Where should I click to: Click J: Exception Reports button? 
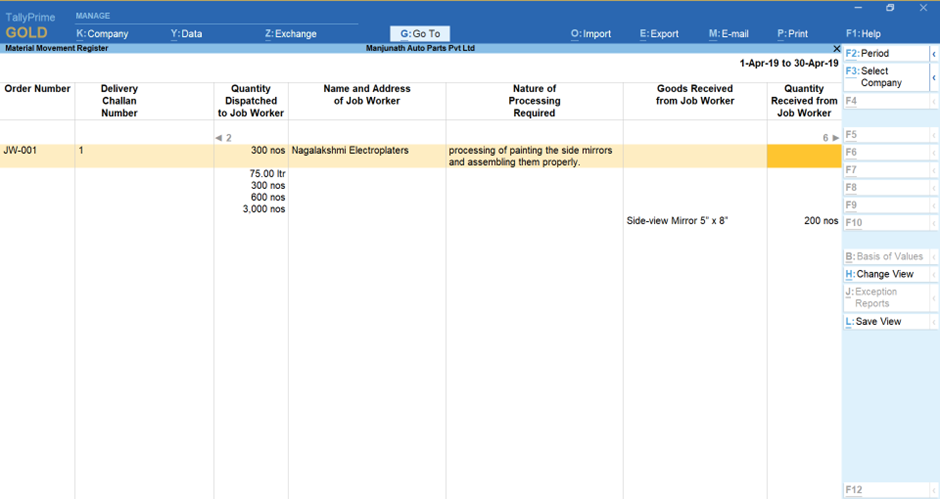click(886, 297)
